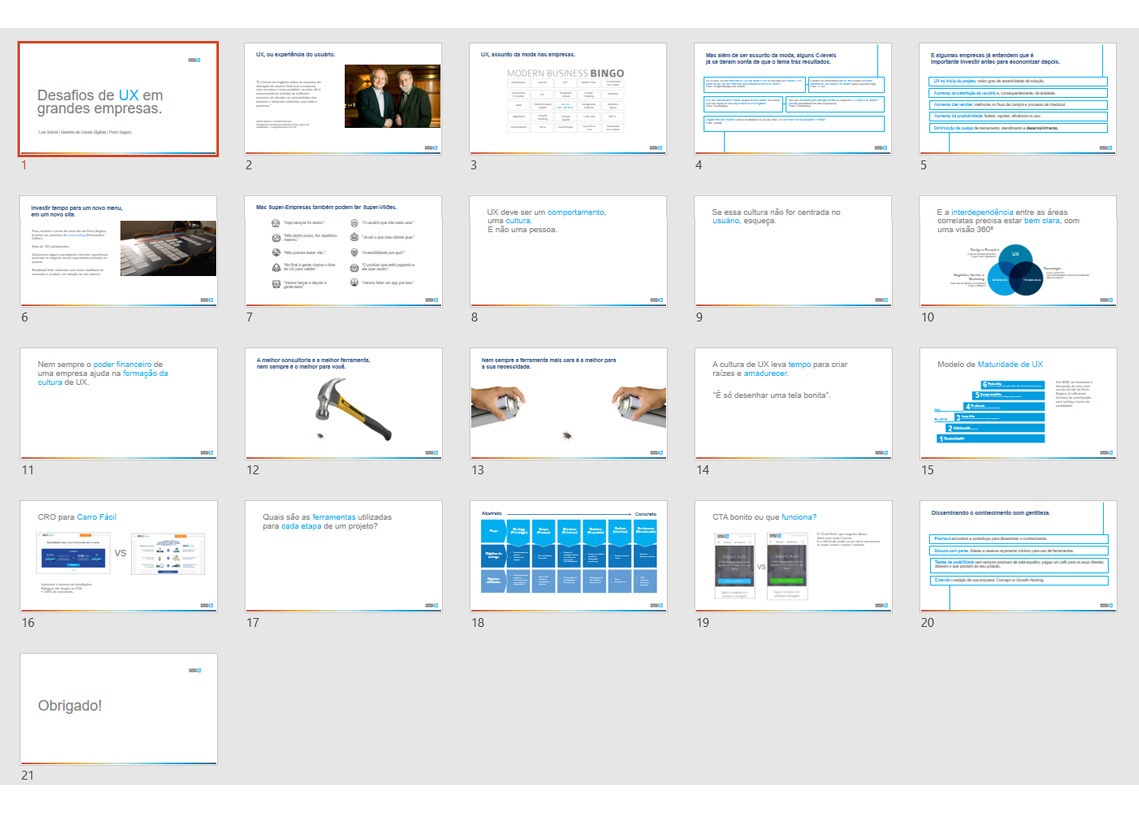
Task: Select 'CTA bonito ou que funciona?' slide
Action: (x=794, y=556)
